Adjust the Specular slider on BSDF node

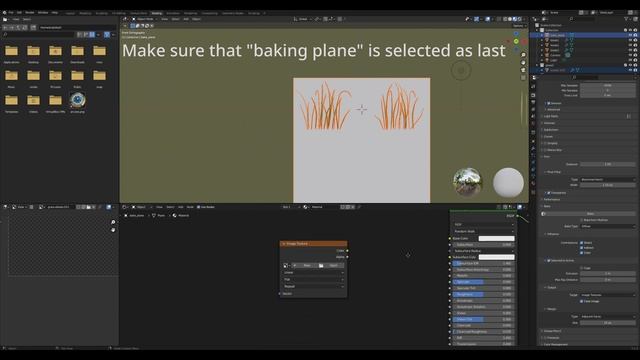tap(483, 282)
